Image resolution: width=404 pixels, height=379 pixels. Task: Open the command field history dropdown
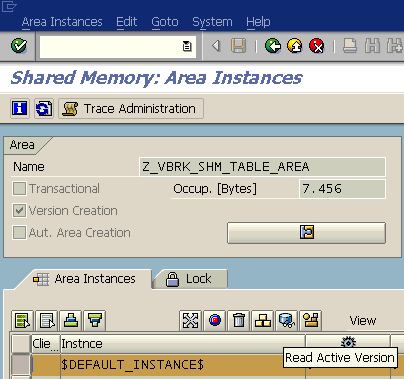coord(187,46)
